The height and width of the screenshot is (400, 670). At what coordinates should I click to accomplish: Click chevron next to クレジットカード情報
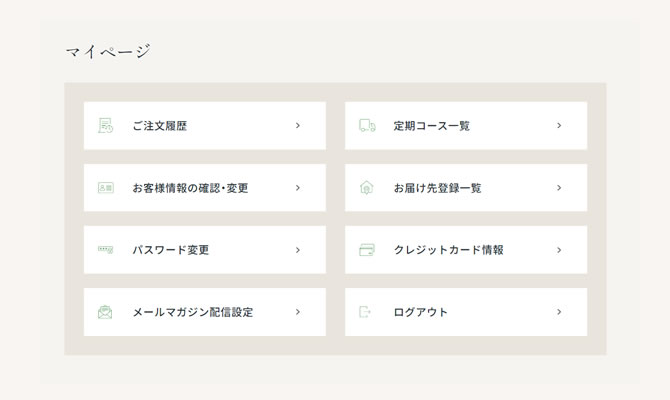coord(559,250)
